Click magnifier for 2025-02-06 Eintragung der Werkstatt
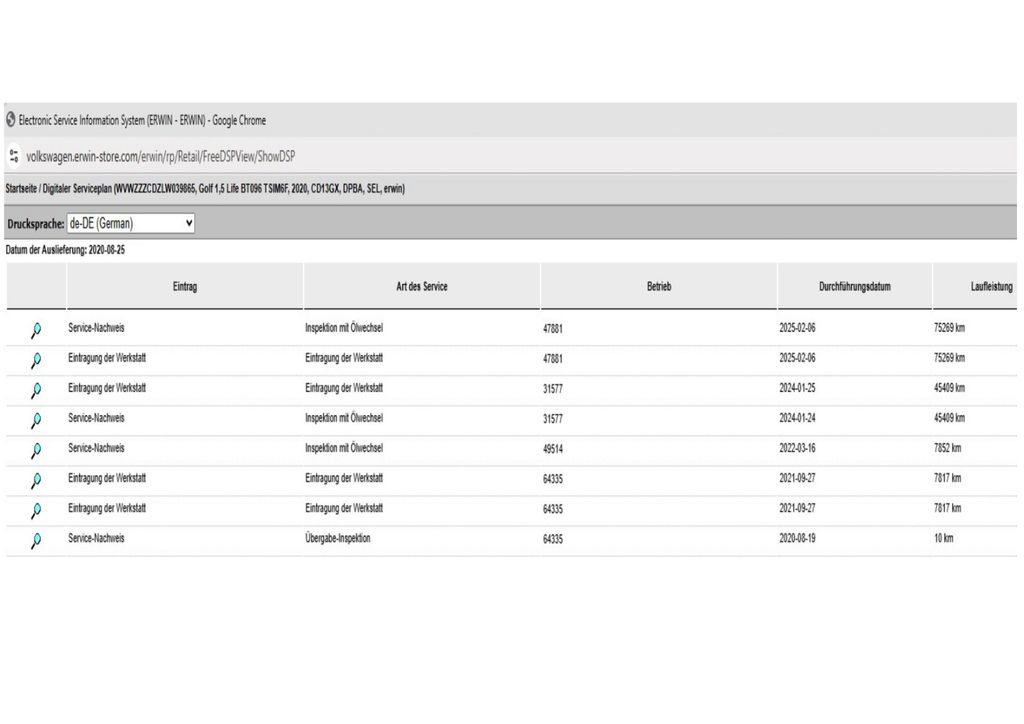1024x724 pixels. [x=36, y=360]
